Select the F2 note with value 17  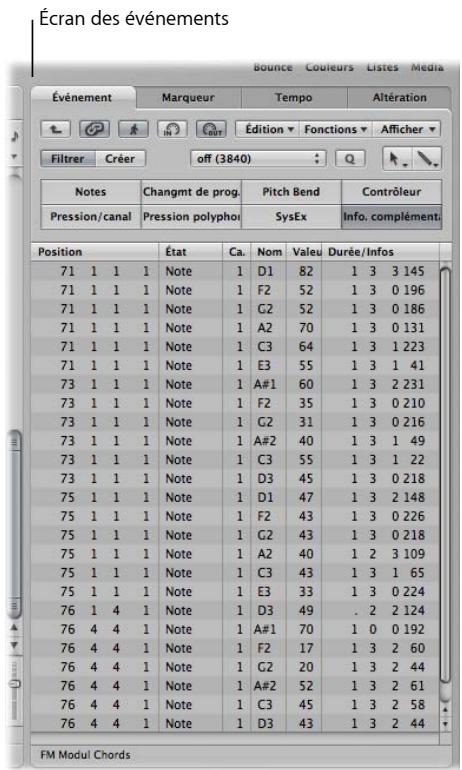(x=235, y=648)
